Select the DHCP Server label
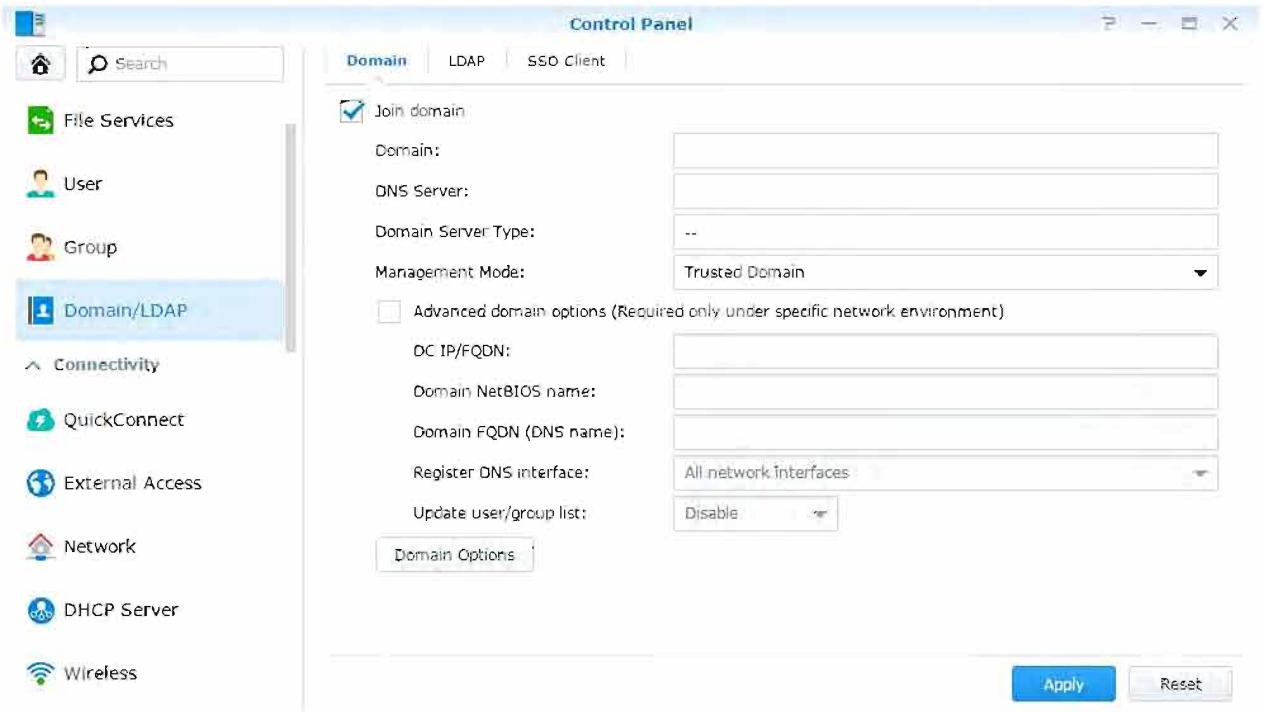This screenshot has width=1265, height=712. click(121, 610)
